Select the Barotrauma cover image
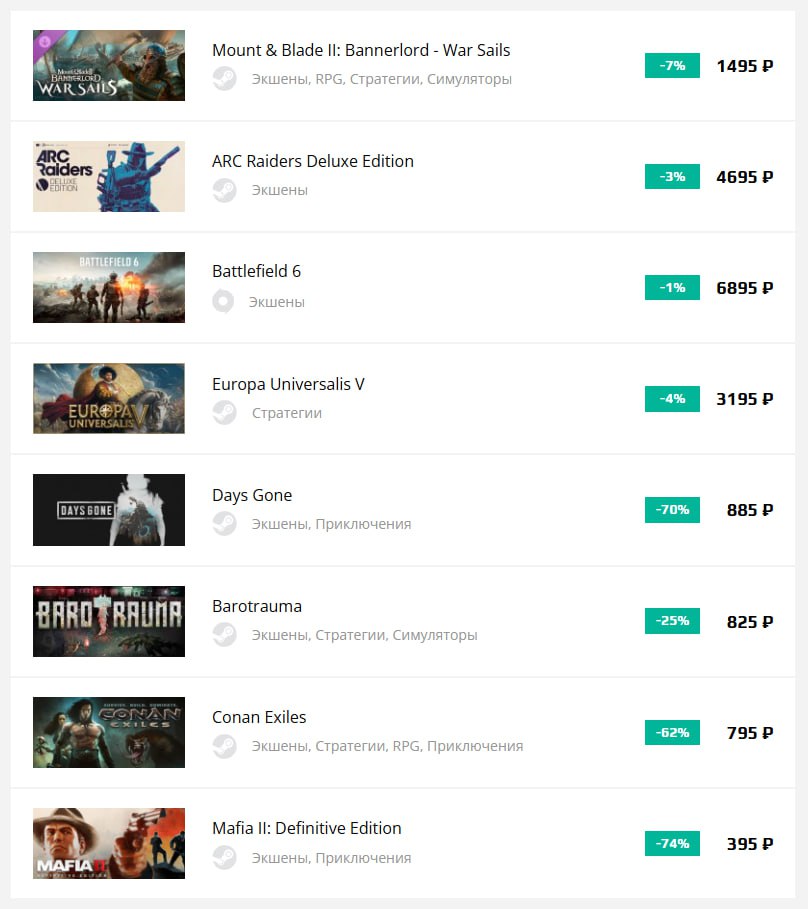808x909 pixels. coord(109,621)
